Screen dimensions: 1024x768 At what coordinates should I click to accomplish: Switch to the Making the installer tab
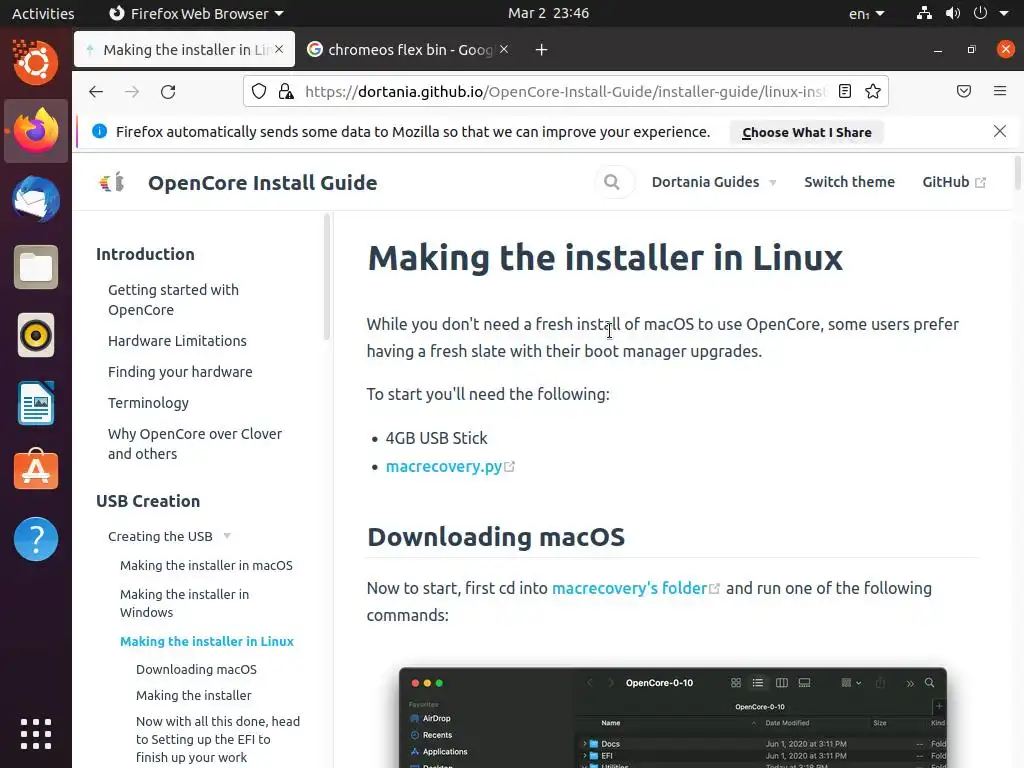(185, 50)
